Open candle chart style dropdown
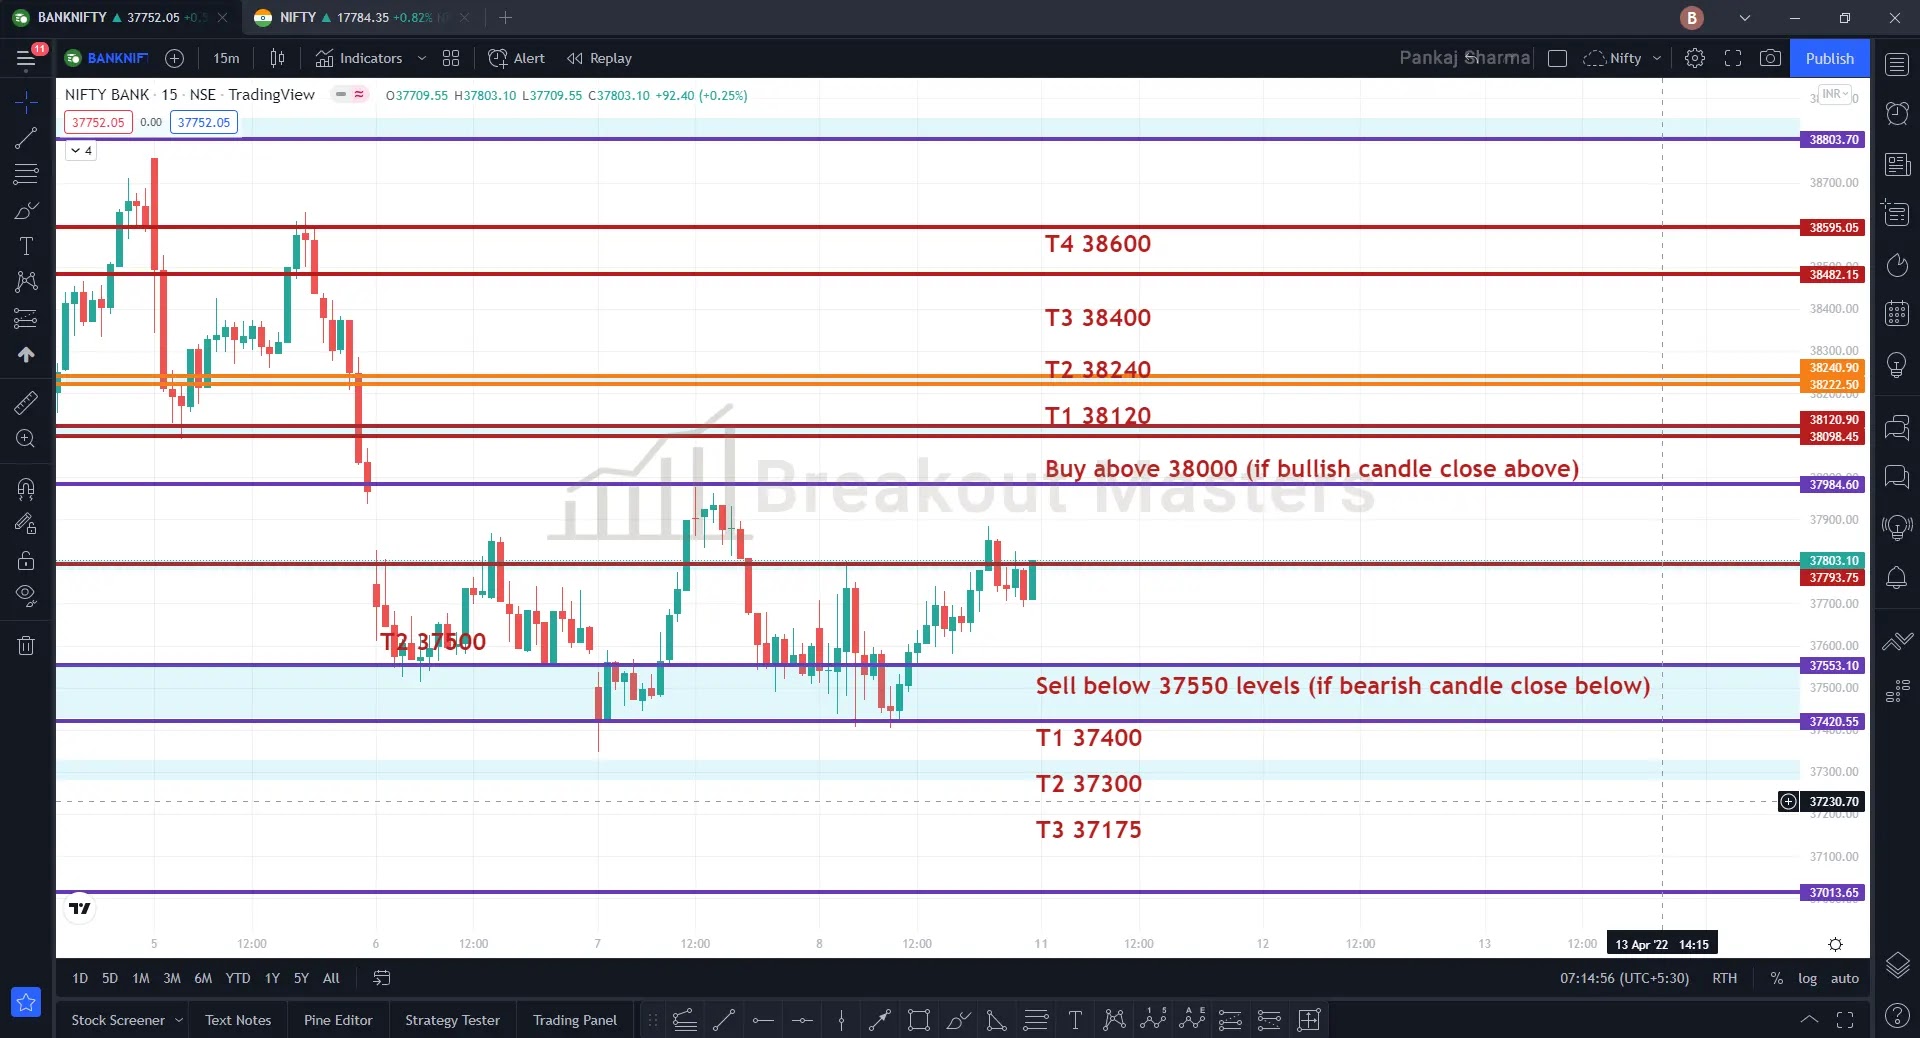Screen dimensions: 1920x1038 [277, 58]
